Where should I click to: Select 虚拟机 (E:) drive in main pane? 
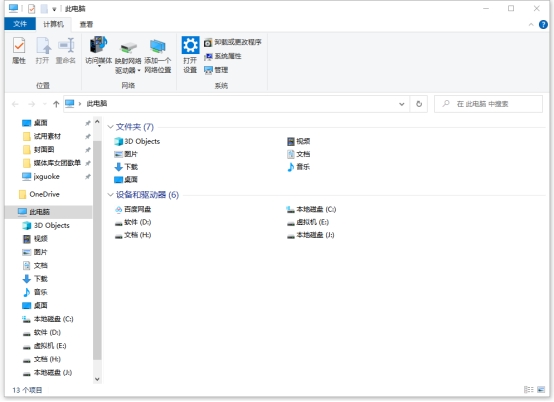coord(308,222)
